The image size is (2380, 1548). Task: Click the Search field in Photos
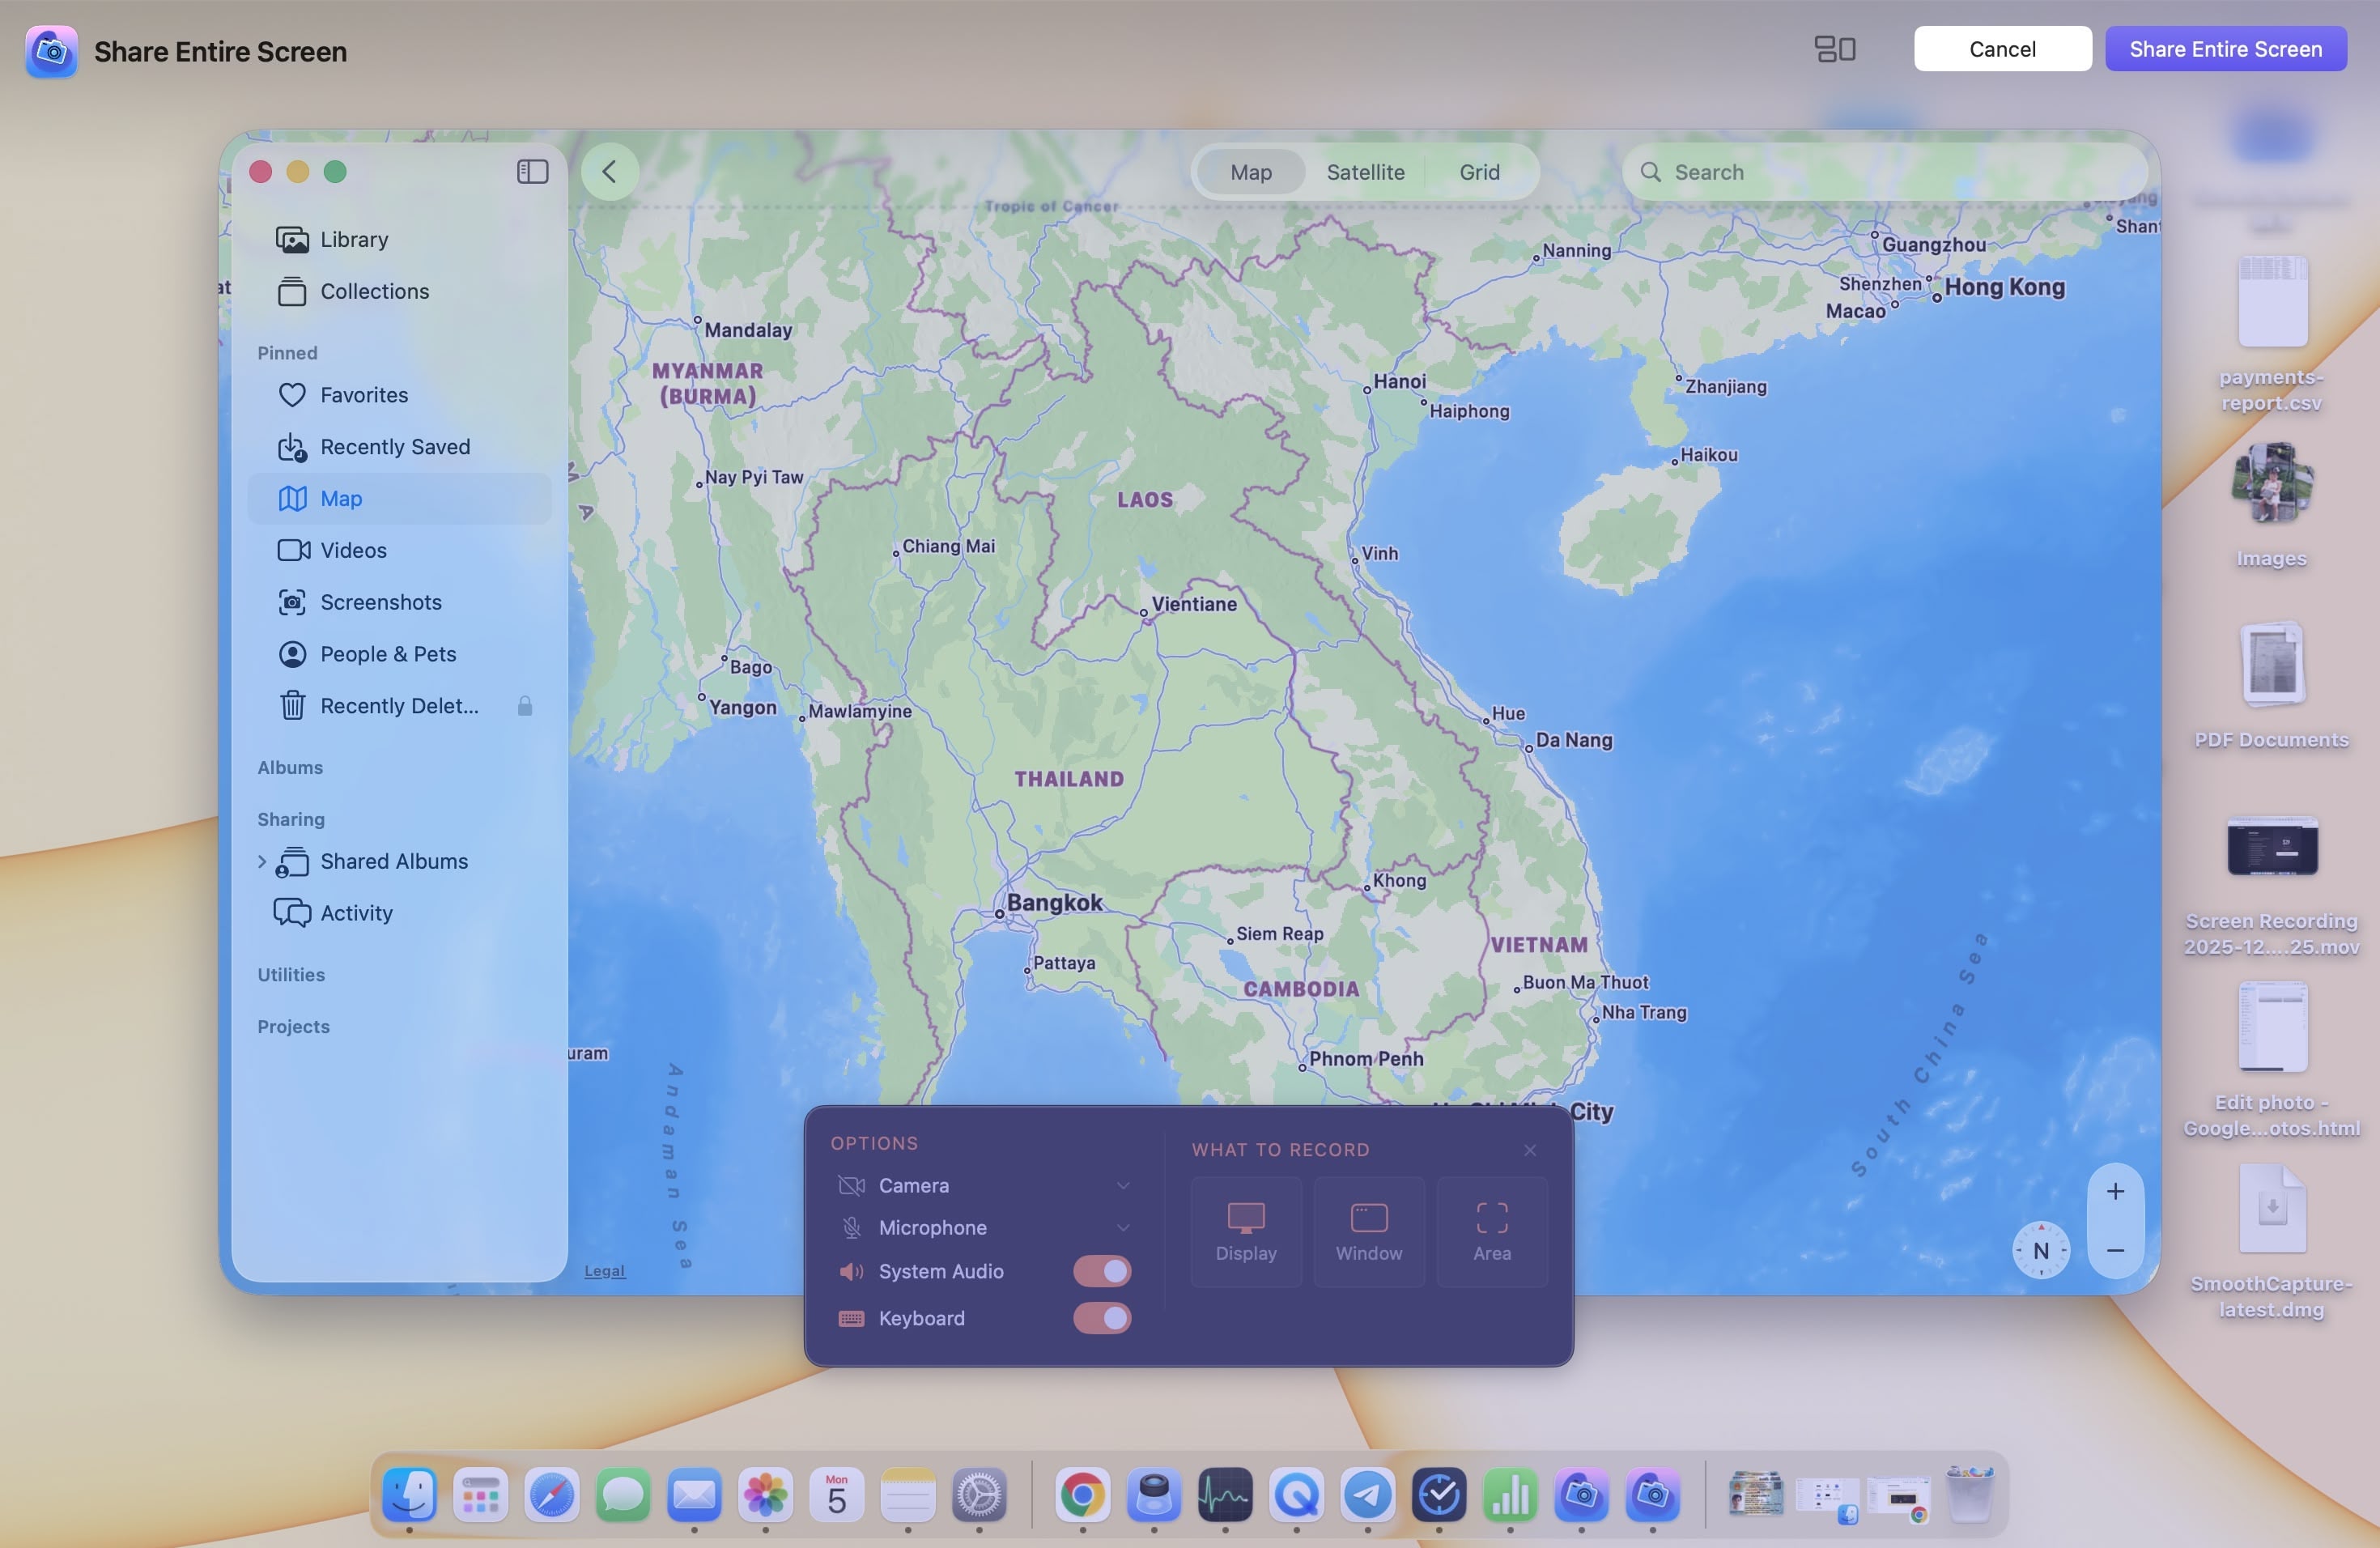coord(1884,172)
